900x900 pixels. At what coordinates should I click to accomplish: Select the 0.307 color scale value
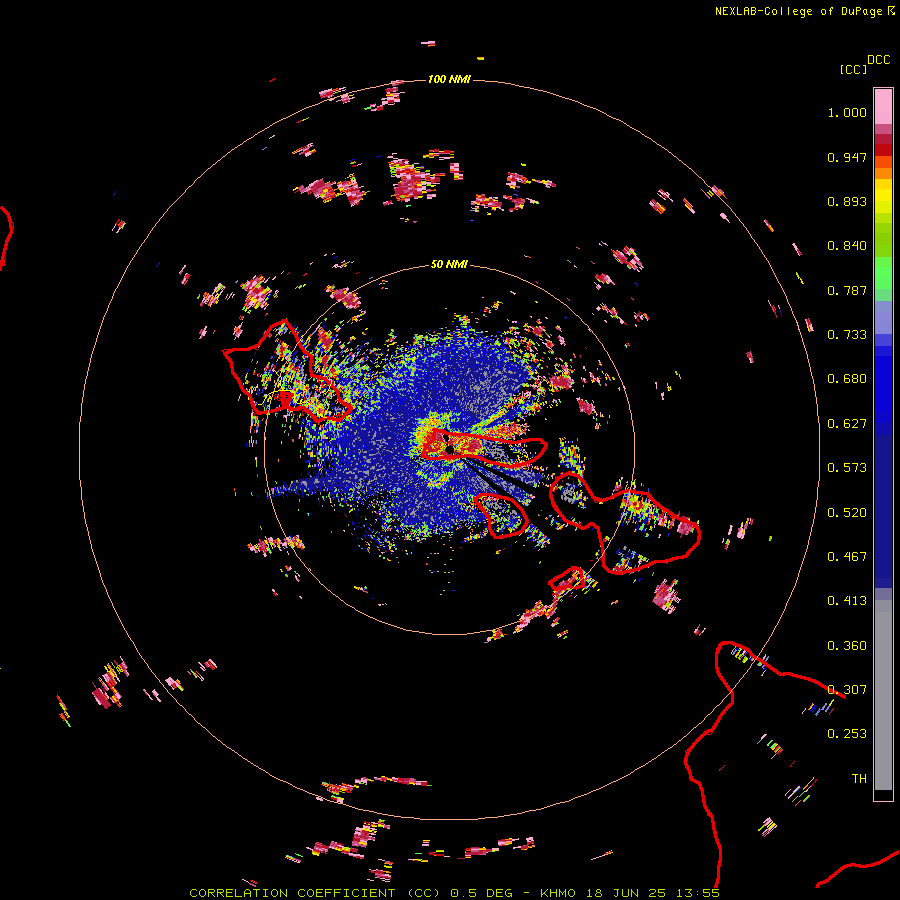[847, 690]
